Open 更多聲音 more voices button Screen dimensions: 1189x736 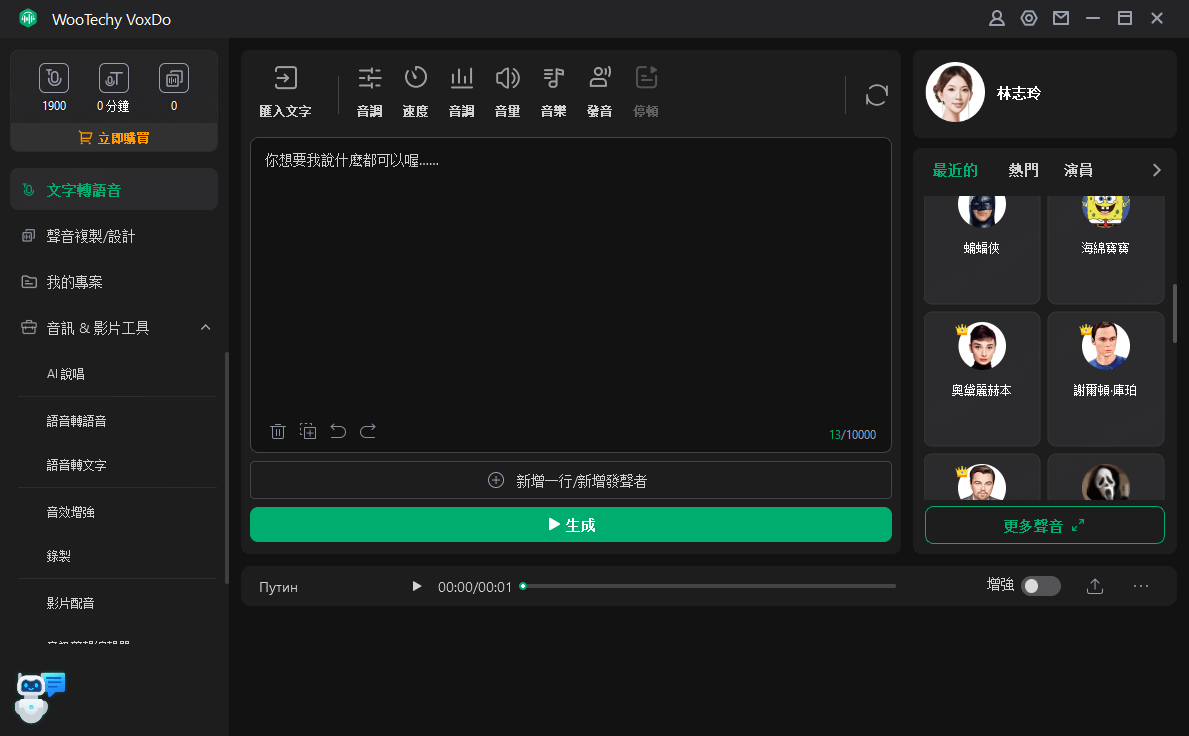[1045, 525]
